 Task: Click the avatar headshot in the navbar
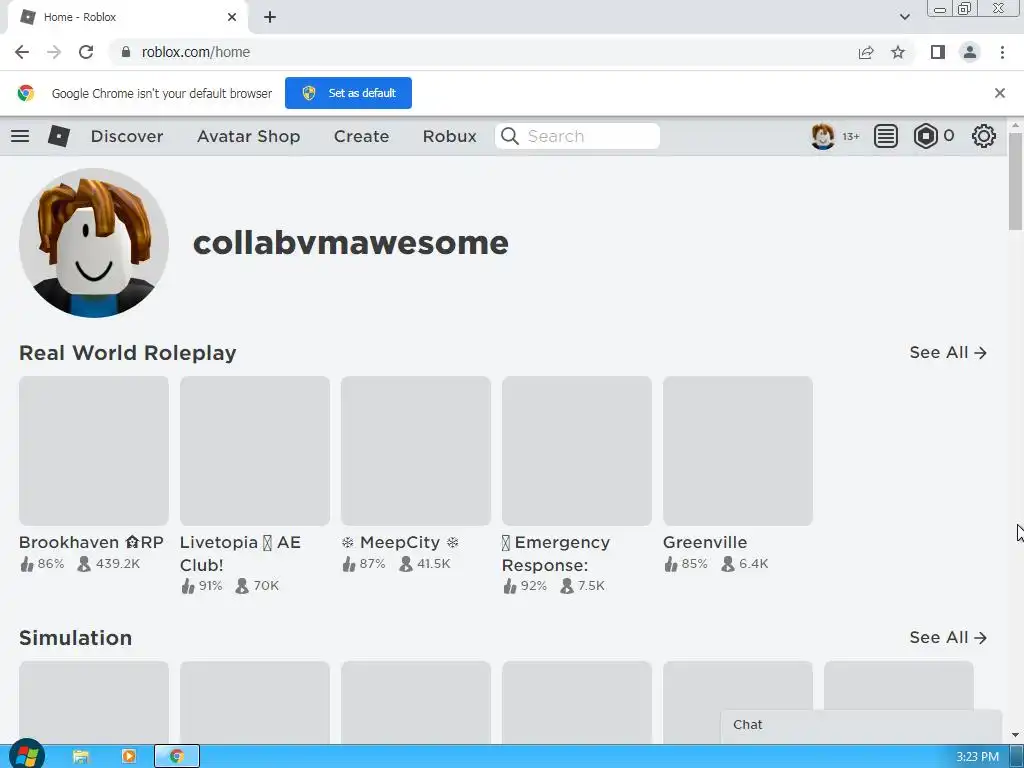point(823,136)
